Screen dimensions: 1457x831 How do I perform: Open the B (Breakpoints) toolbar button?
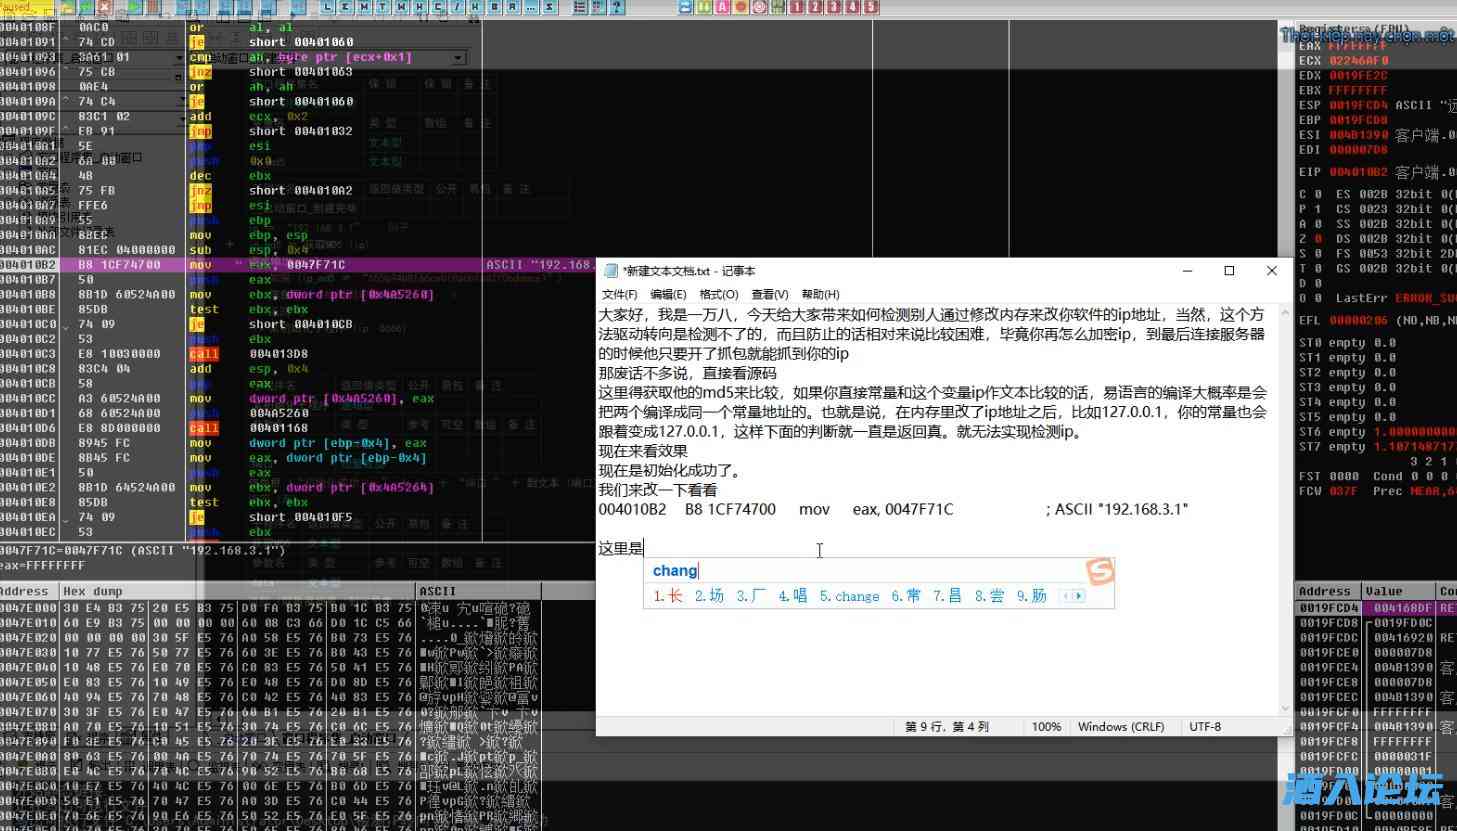(x=495, y=7)
